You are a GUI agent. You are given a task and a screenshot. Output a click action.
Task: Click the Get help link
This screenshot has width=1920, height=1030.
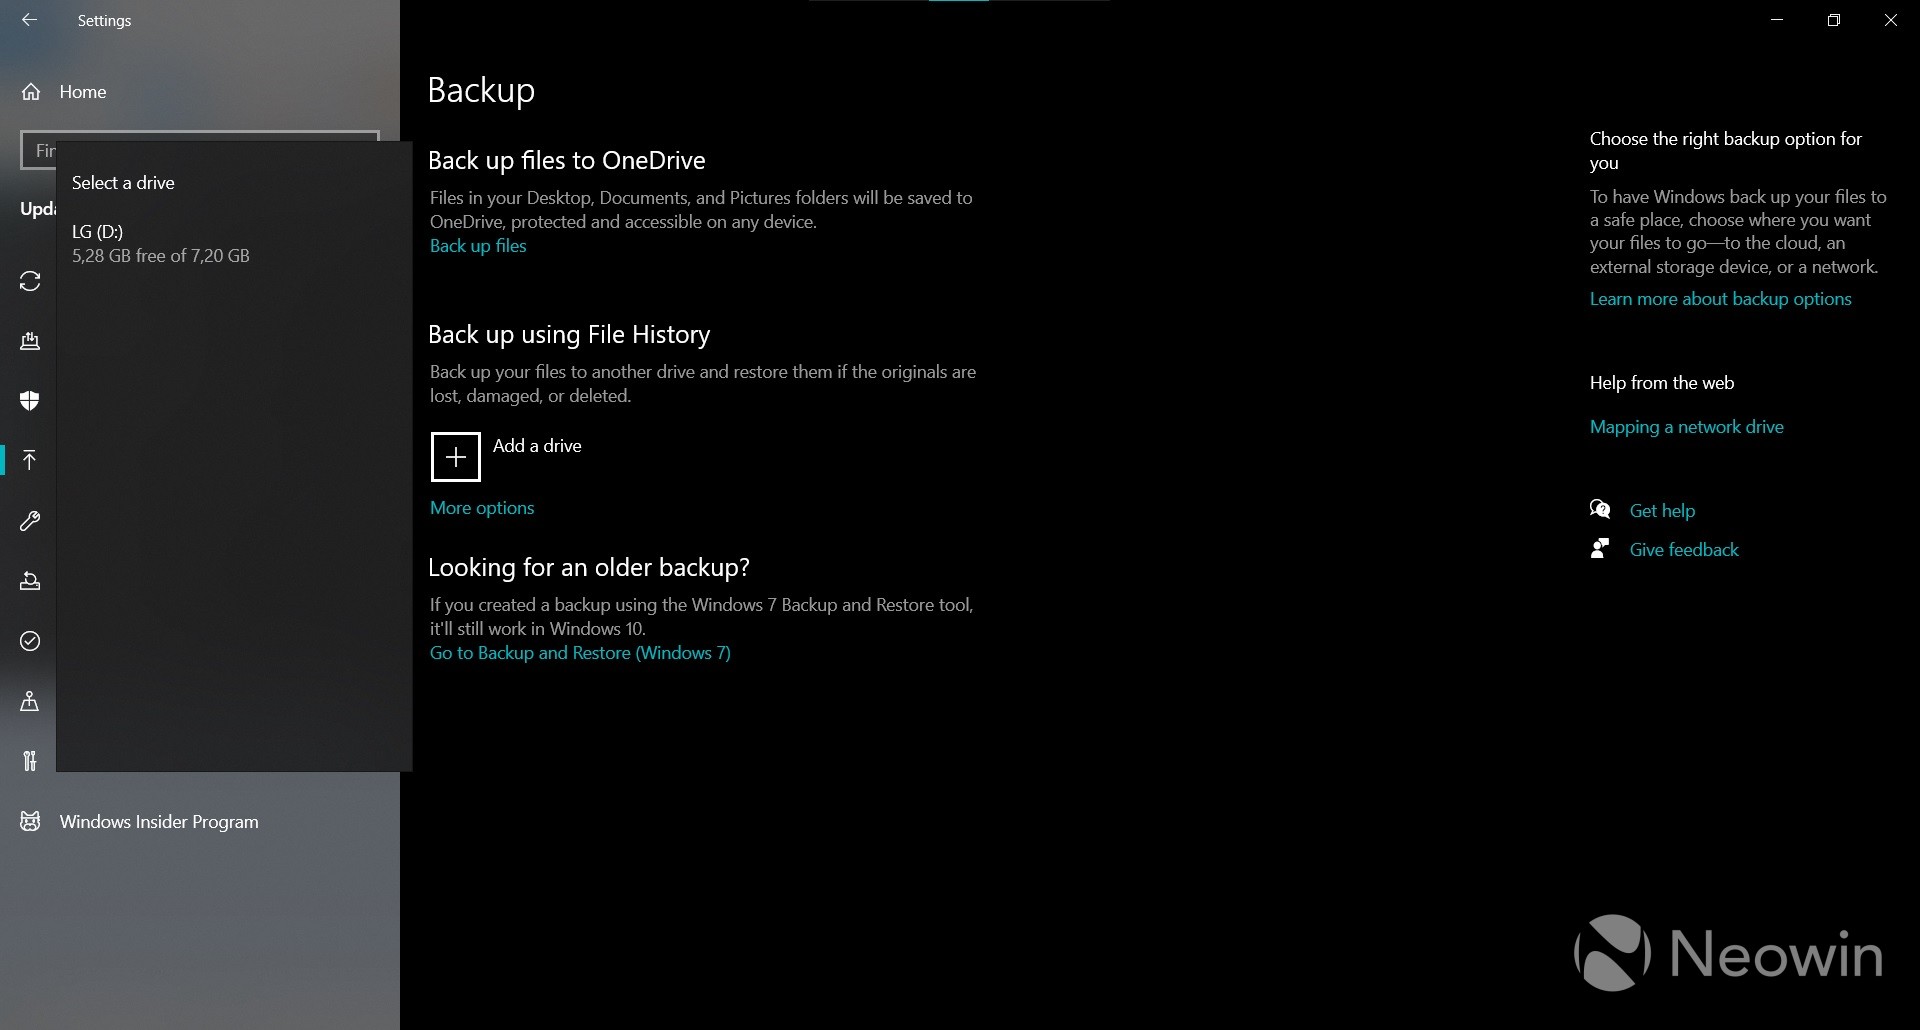click(x=1662, y=511)
